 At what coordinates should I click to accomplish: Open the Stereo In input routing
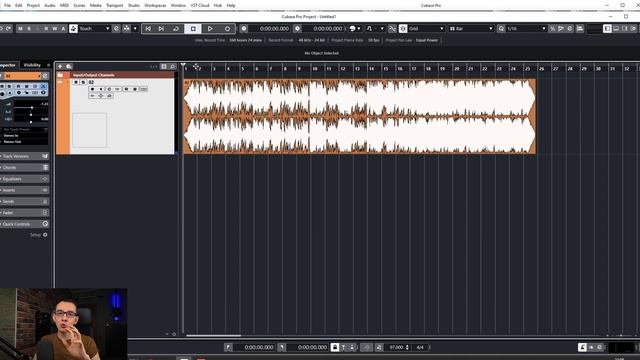(x=24, y=136)
